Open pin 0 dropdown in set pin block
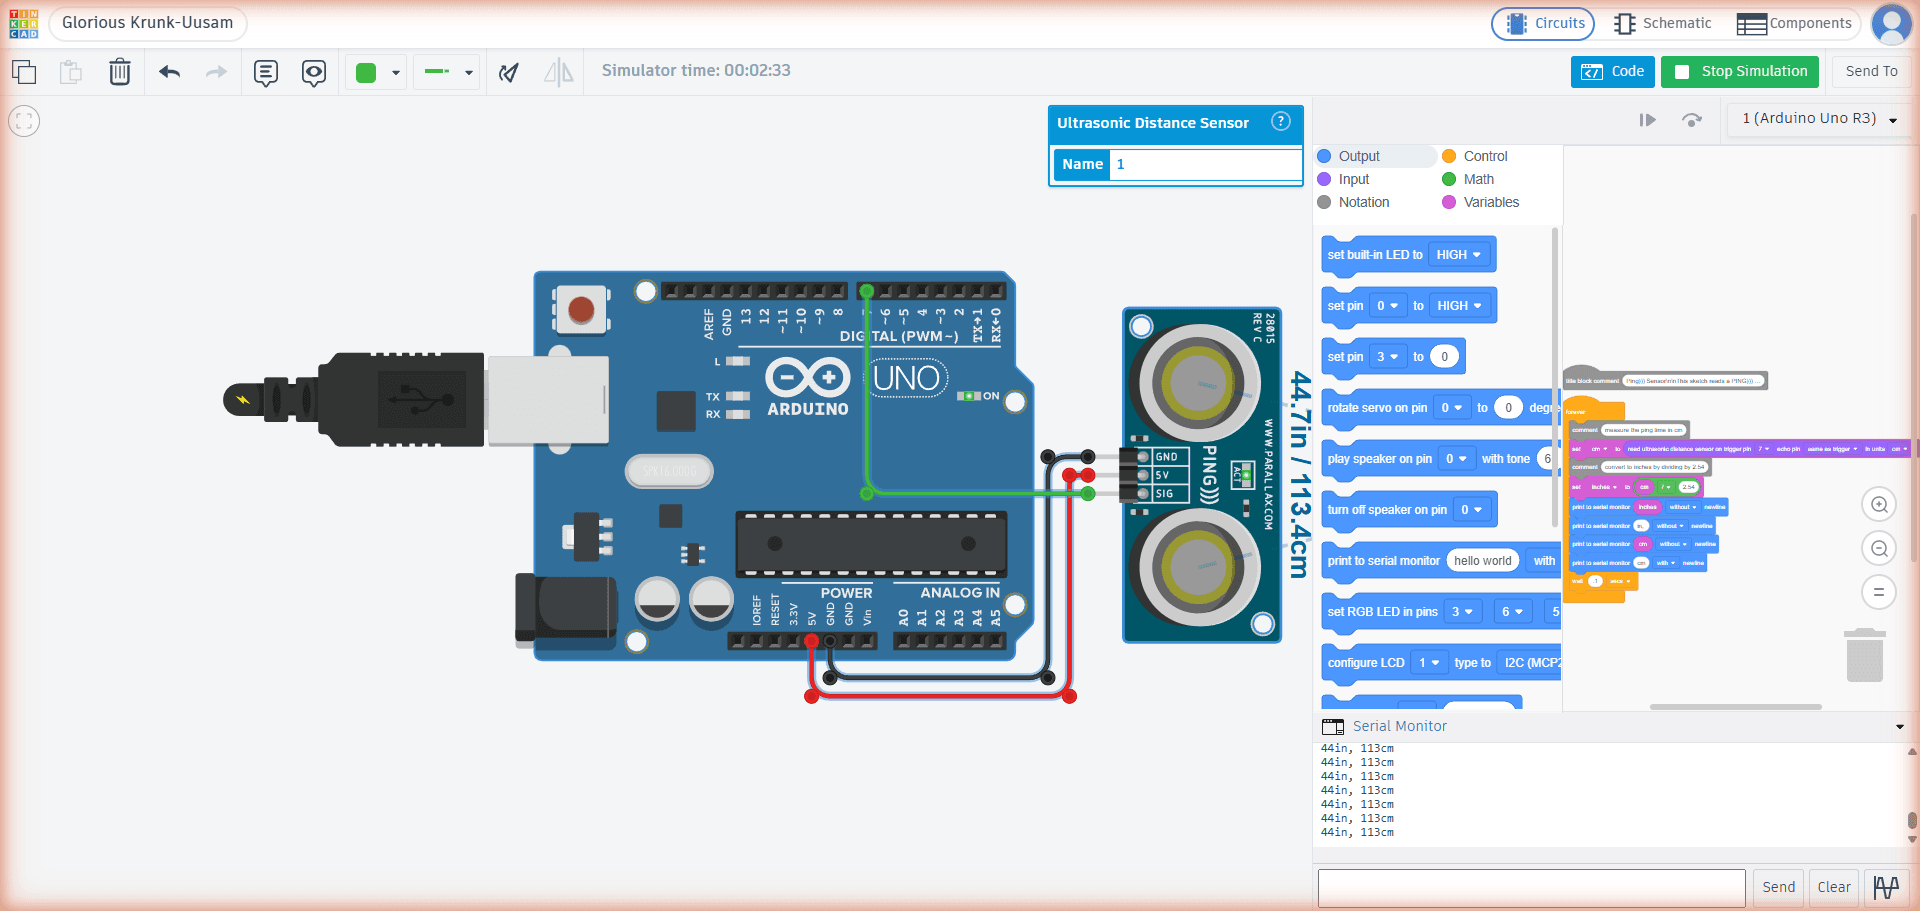The width and height of the screenshot is (1920, 911). (x=1387, y=306)
